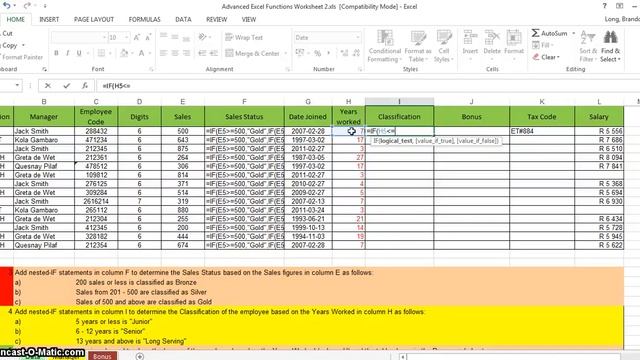This screenshot has width=640, height=360.
Task: Open Format as Table gallery
Action: pyautogui.click(x=418, y=46)
